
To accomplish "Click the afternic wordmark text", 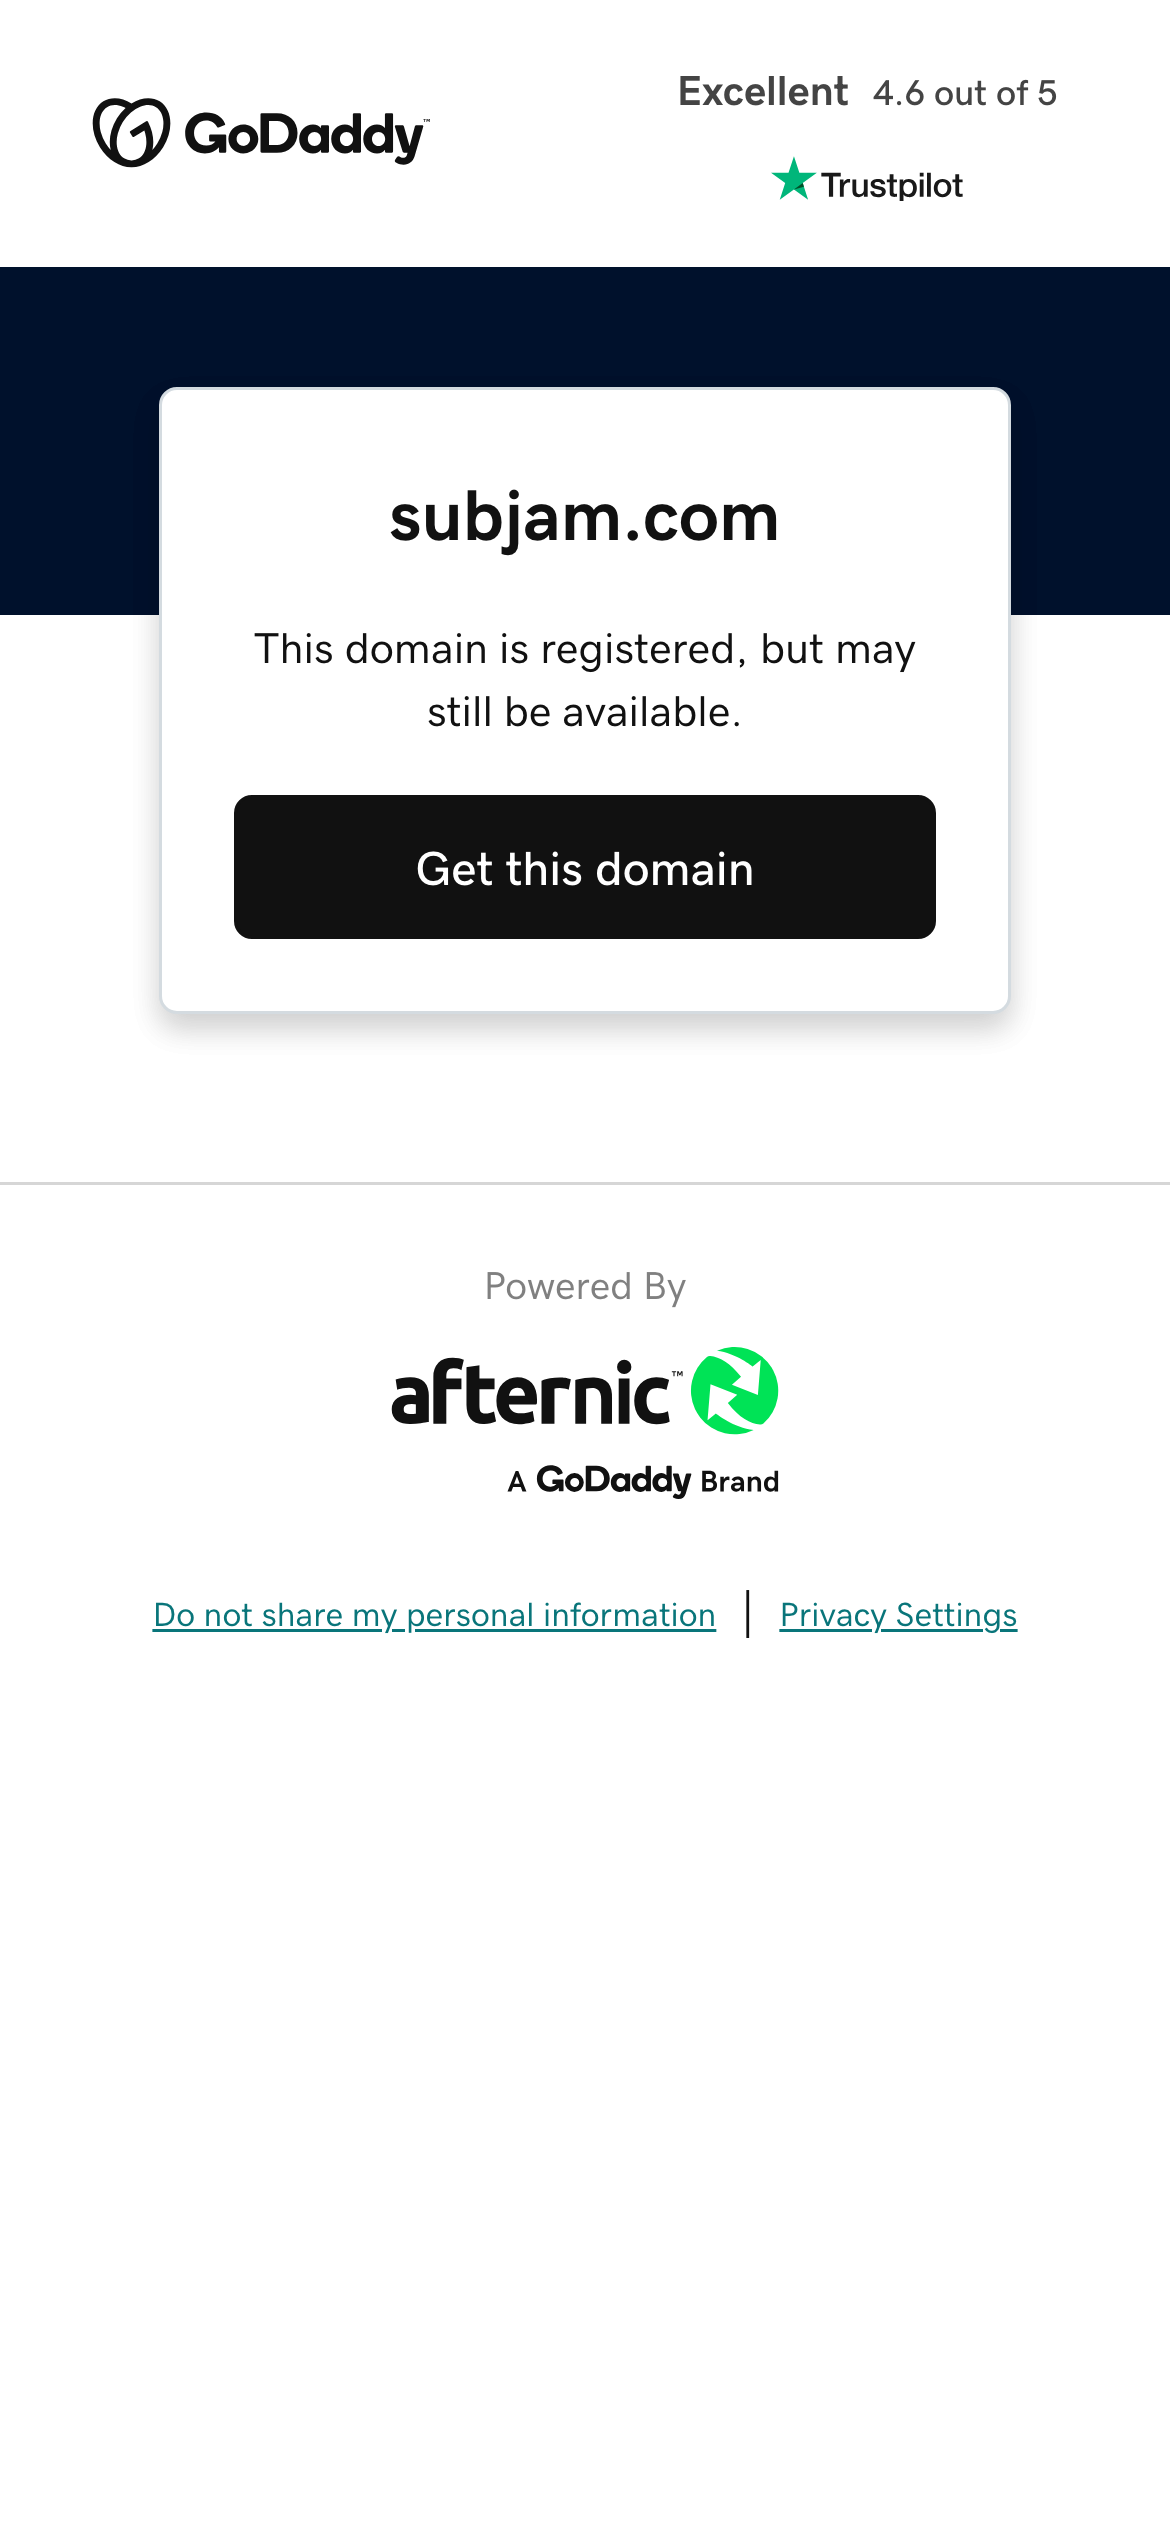I will 530,1392.
